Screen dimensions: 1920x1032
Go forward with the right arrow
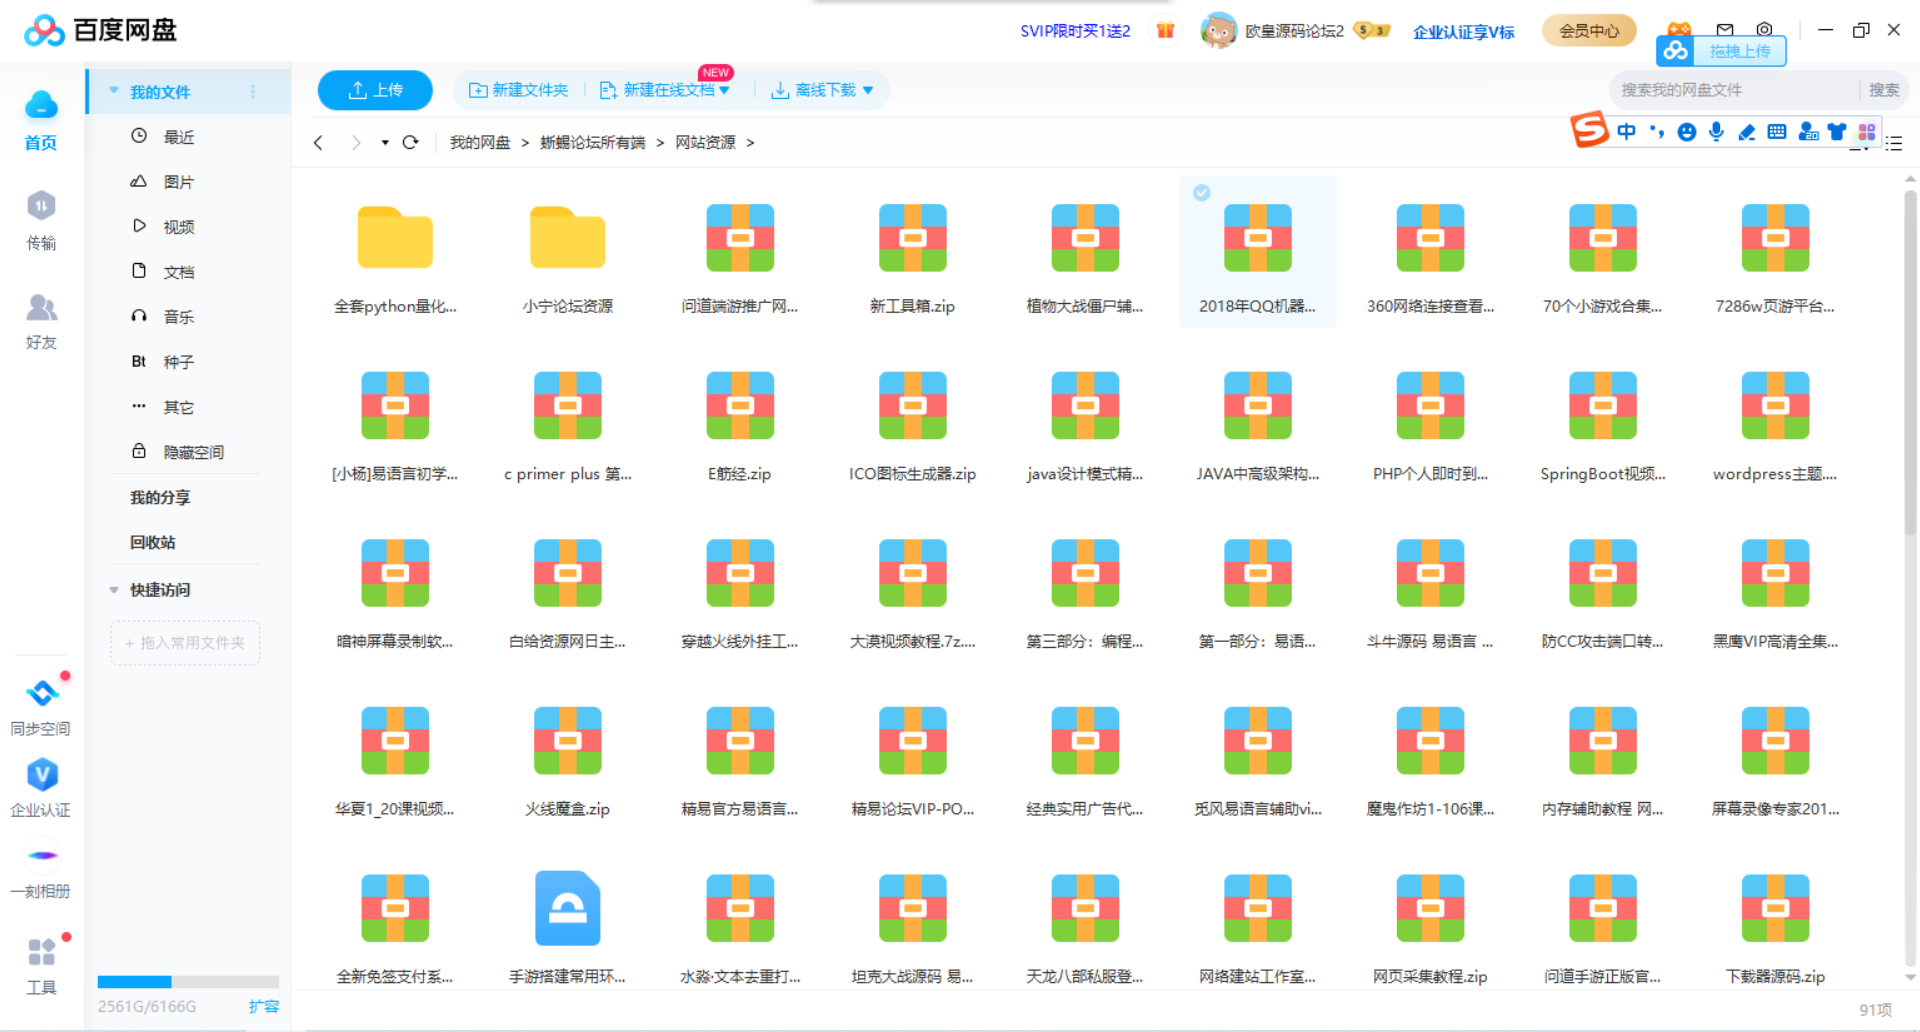355,142
